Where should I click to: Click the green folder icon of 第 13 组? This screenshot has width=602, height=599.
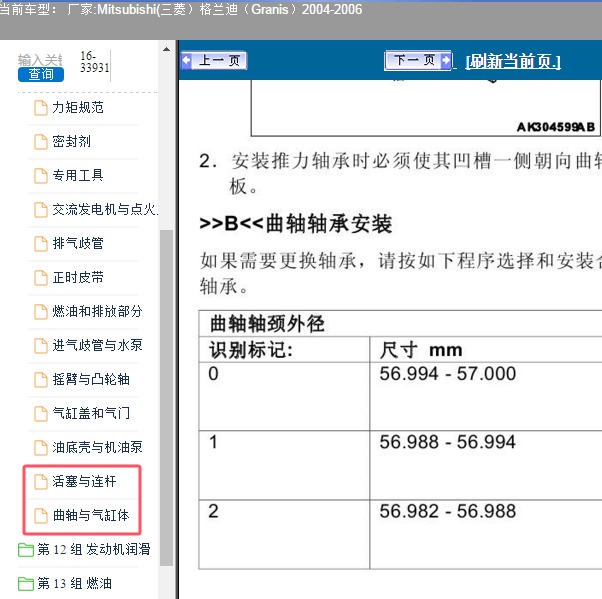click(x=26, y=584)
